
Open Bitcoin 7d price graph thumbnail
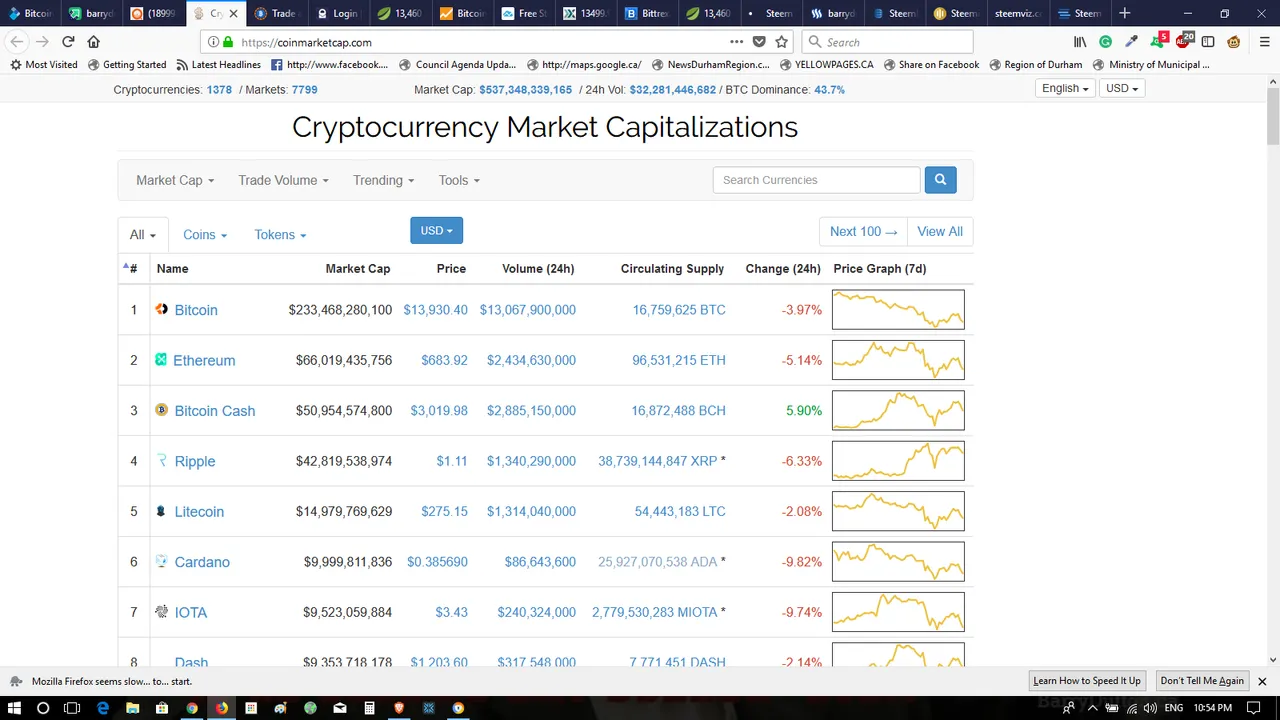point(898,310)
